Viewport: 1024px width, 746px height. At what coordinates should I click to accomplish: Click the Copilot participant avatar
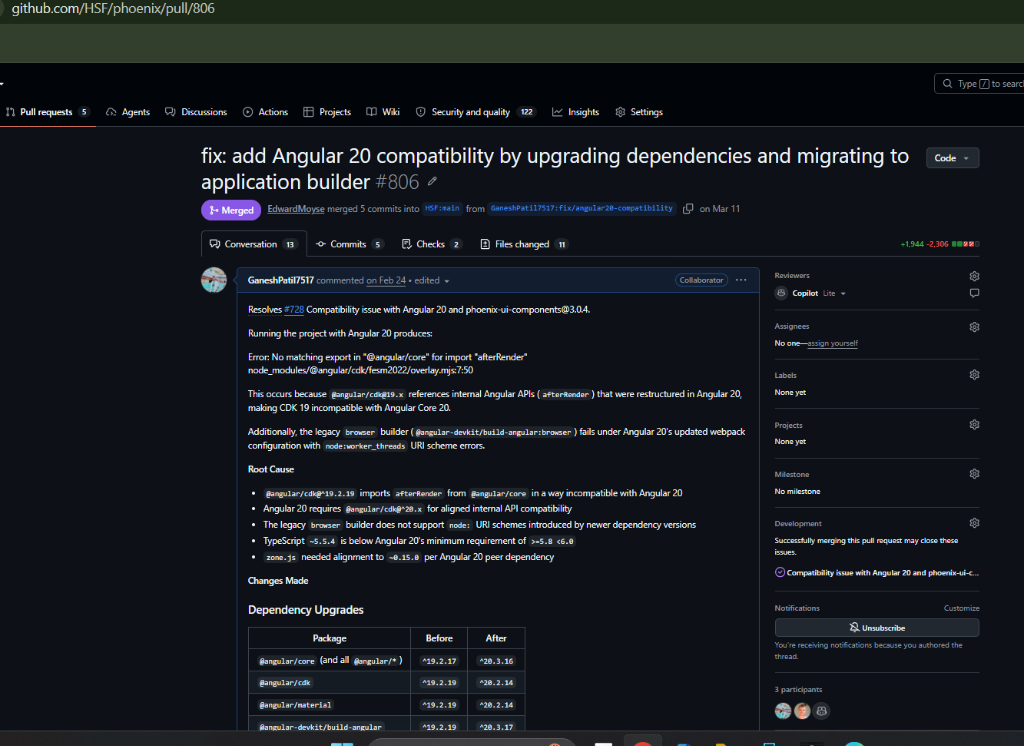click(822, 711)
